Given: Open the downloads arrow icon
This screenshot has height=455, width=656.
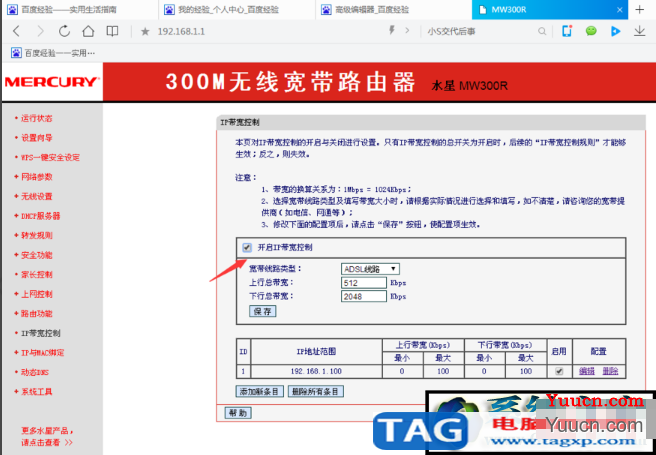Looking at the screenshot, I should pyautogui.click(x=639, y=31).
